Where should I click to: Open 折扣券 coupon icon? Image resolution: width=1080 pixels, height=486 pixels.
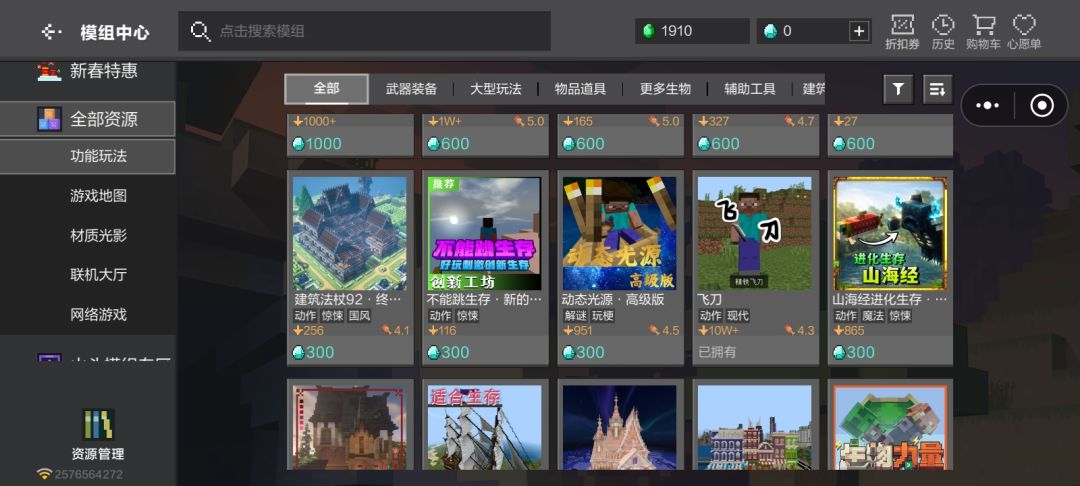coord(902,32)
